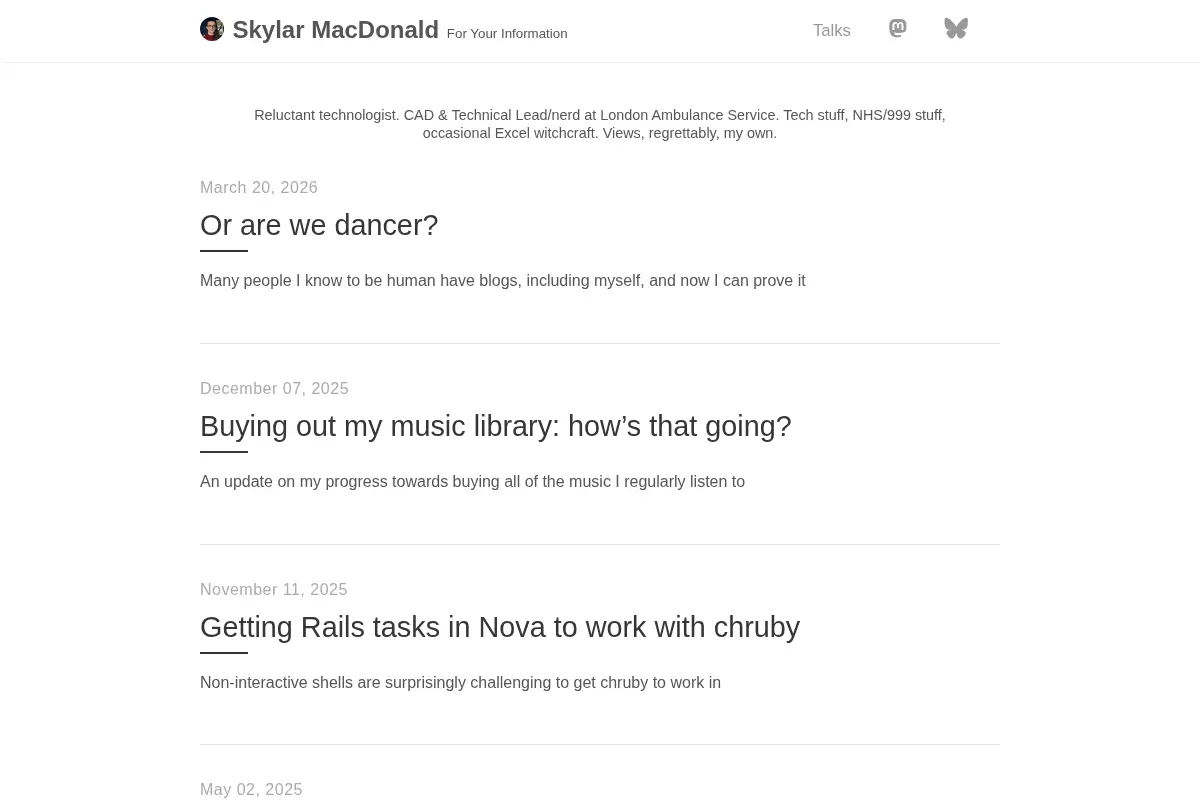Click the 'For Your Information' tagline
The image size is (1200, 800).
tap(507, 34)
